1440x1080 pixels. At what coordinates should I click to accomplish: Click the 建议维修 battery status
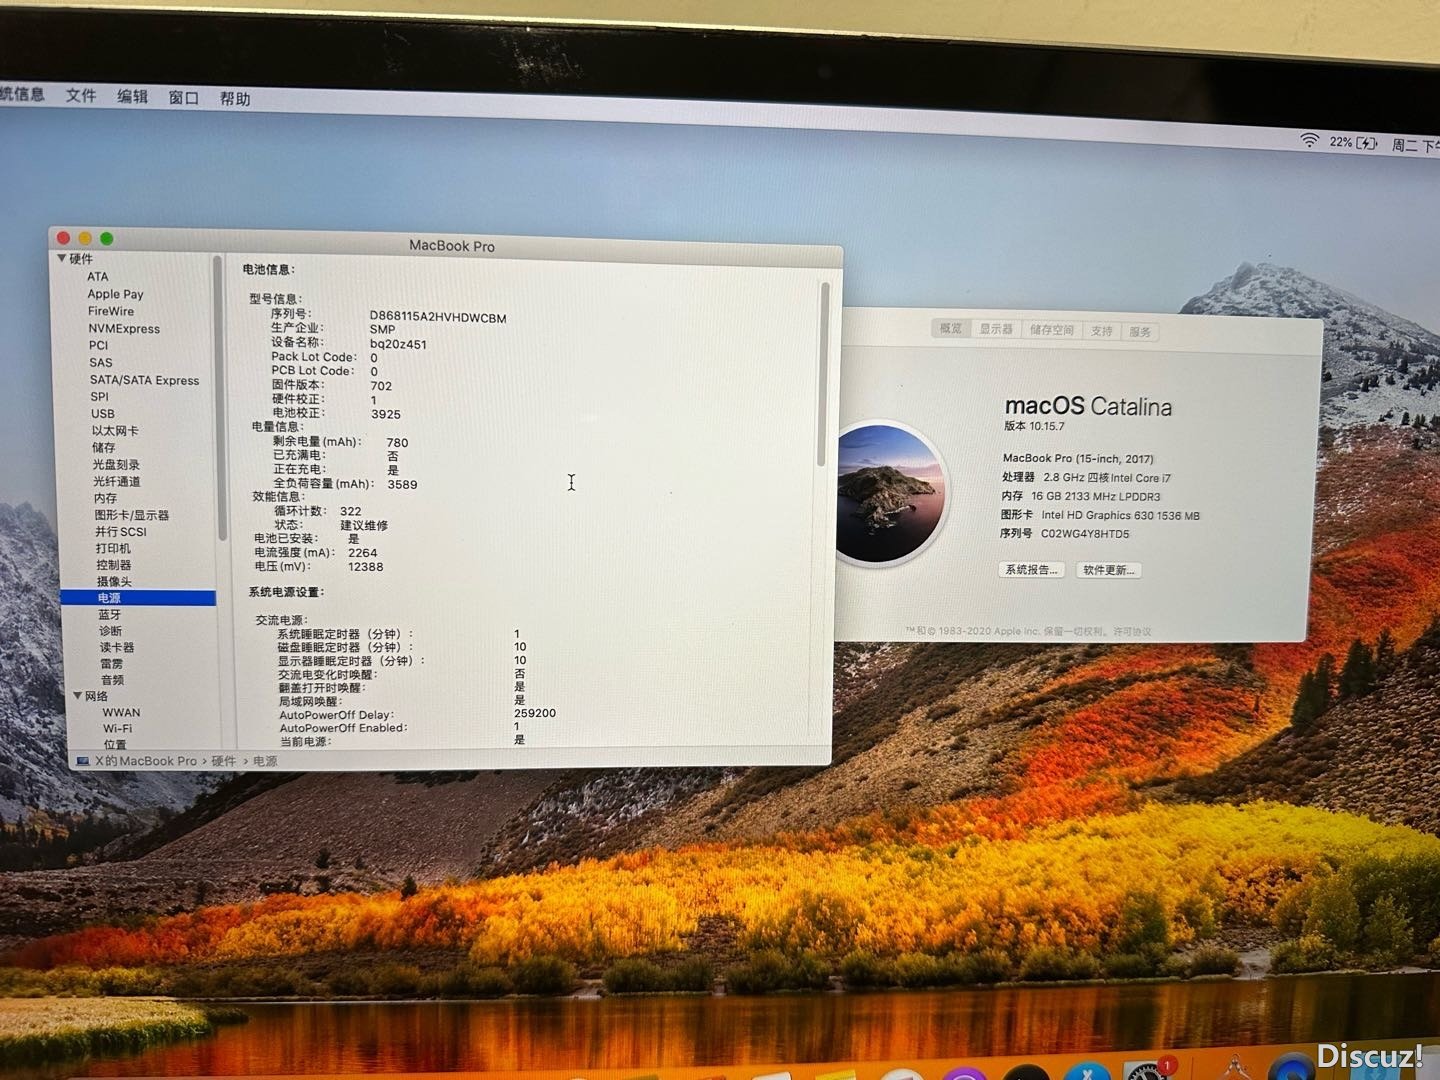364,525
